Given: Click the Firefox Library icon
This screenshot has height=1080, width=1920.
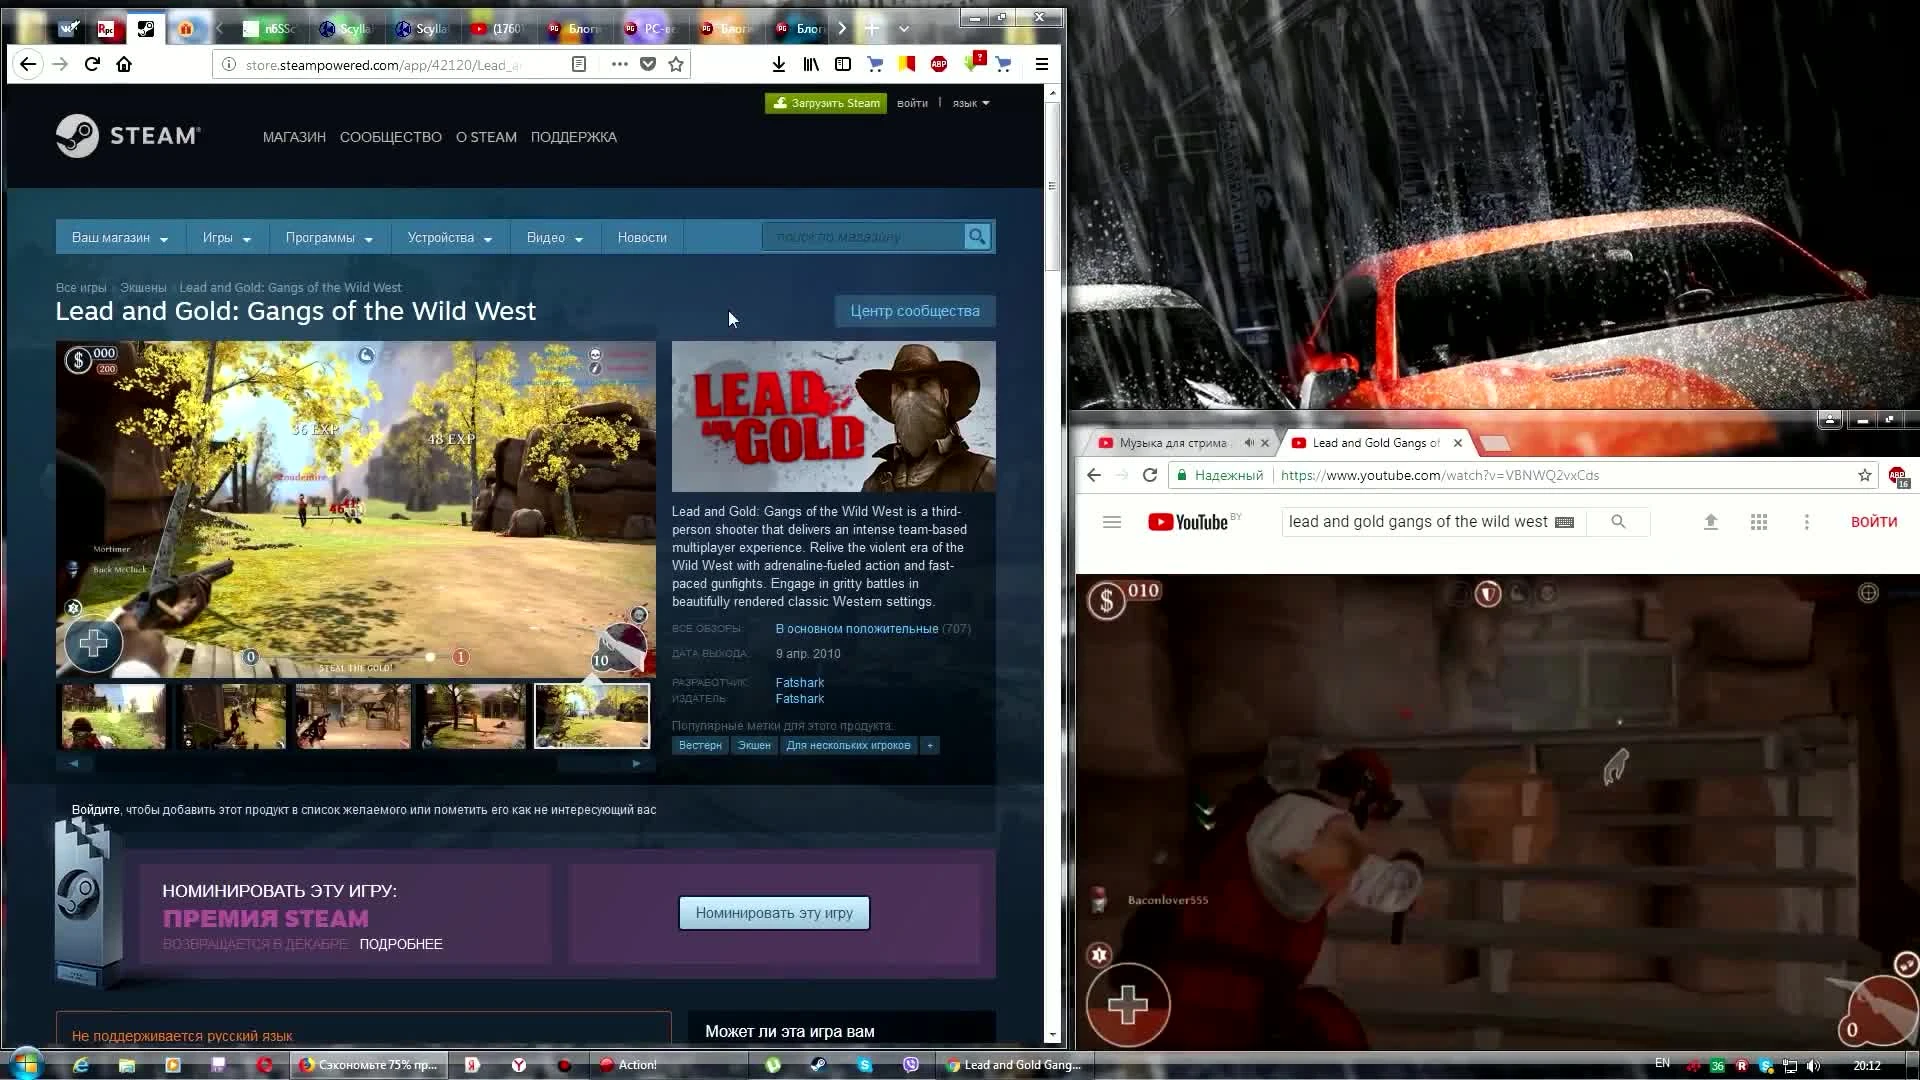Looking at the screenshot, I should coord(811,64).
